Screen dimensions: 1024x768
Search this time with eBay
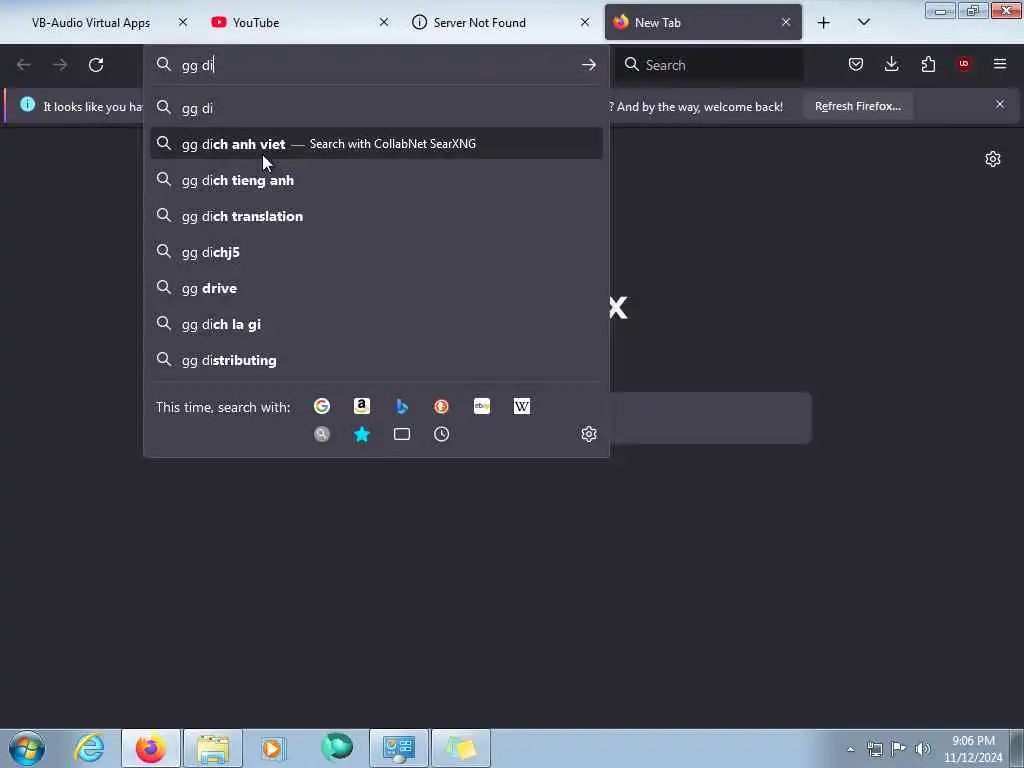[x=482, y=406]
